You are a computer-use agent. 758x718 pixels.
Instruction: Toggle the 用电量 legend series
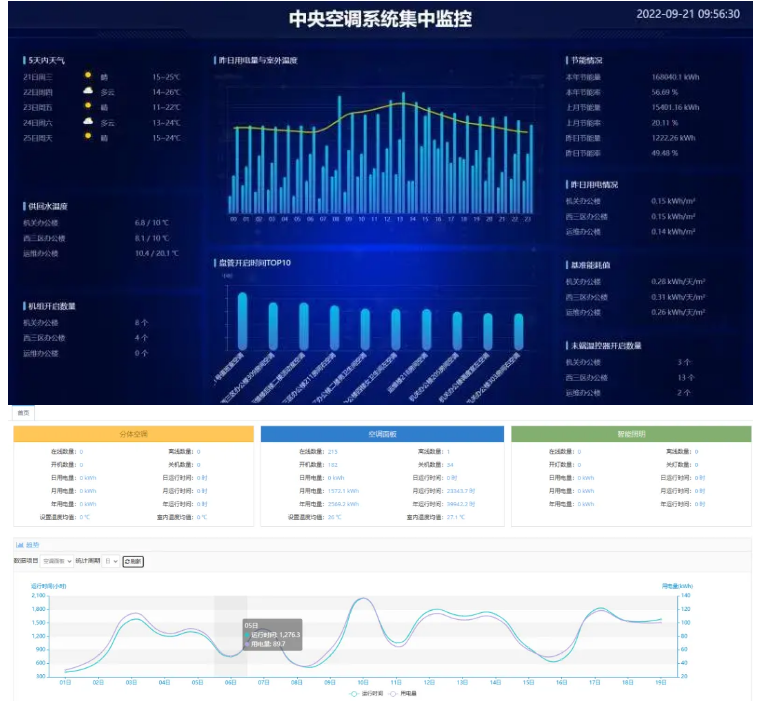[402, 692]
